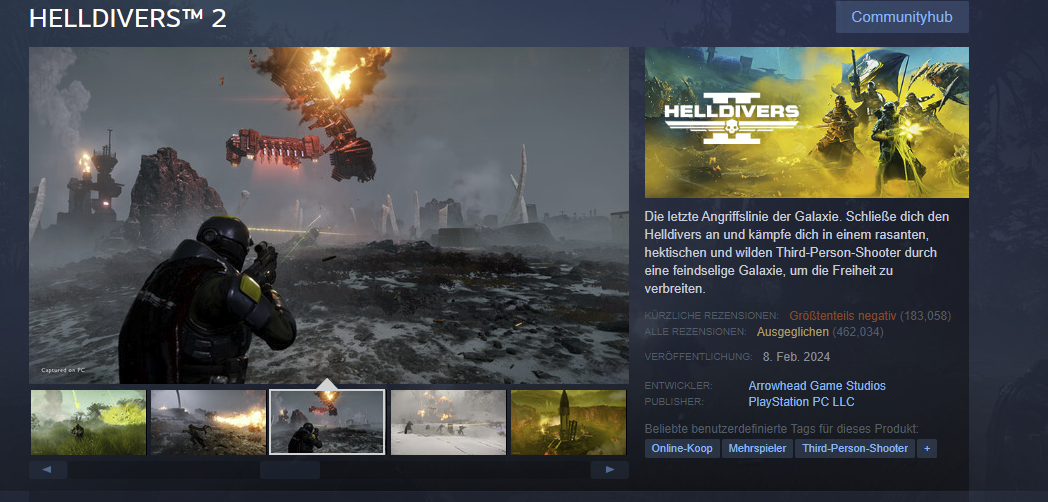Select the flamethrower fire screenshot thumbnail
The width and height of the screenshot is (1048, 502).
pos(208,422)
